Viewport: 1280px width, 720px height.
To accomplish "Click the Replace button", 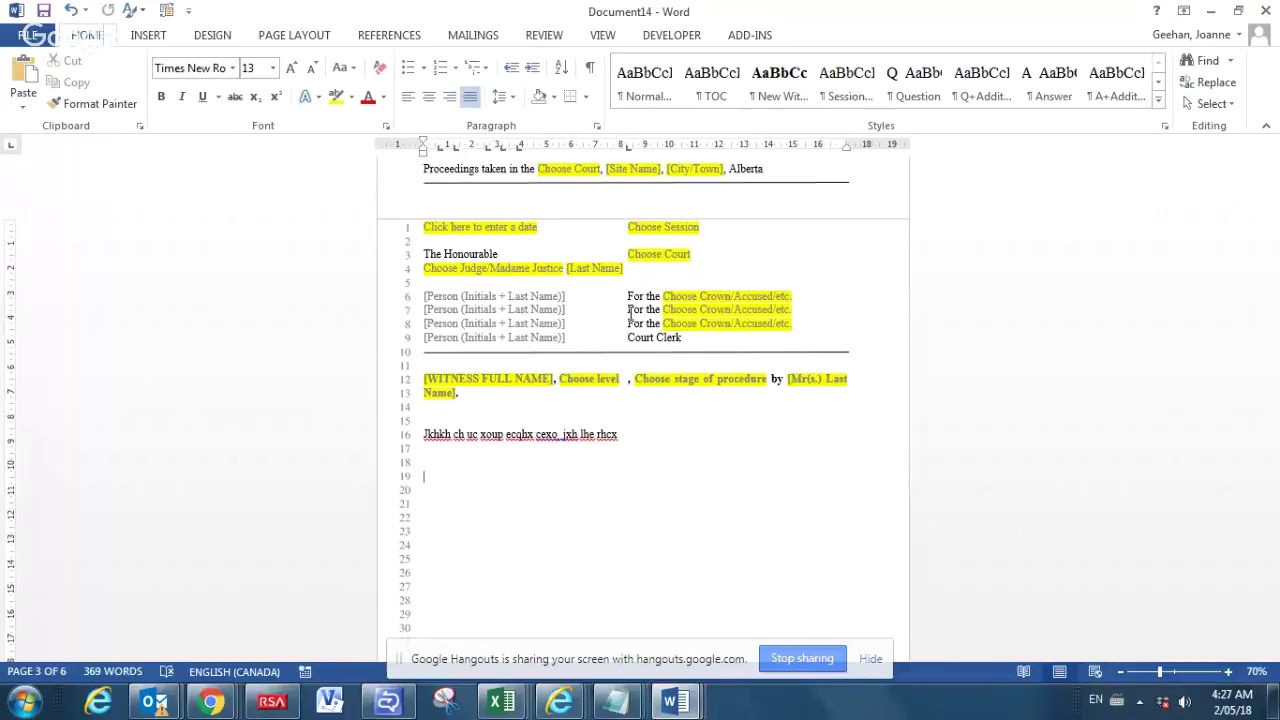I will coord(1208,83).
